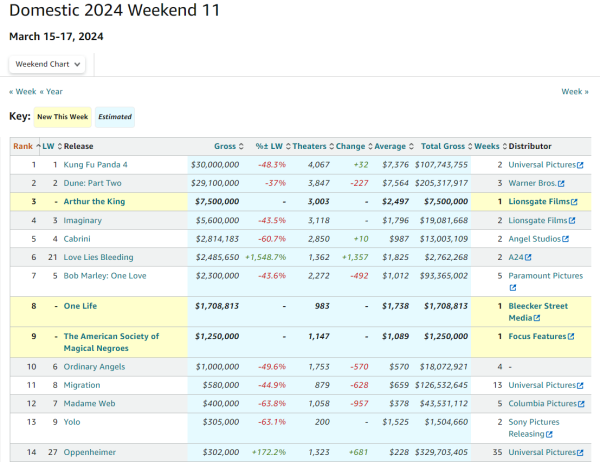Open the Cabrini release link

[x=77, y=238]
